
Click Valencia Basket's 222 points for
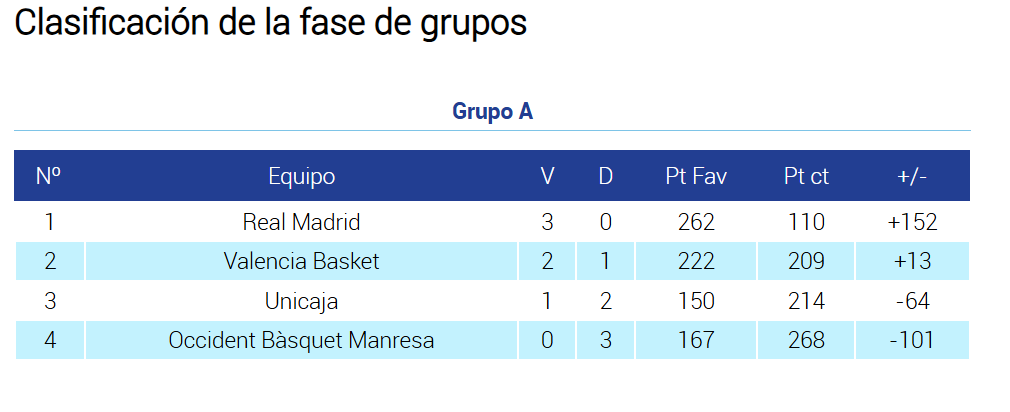click(696, 262)
